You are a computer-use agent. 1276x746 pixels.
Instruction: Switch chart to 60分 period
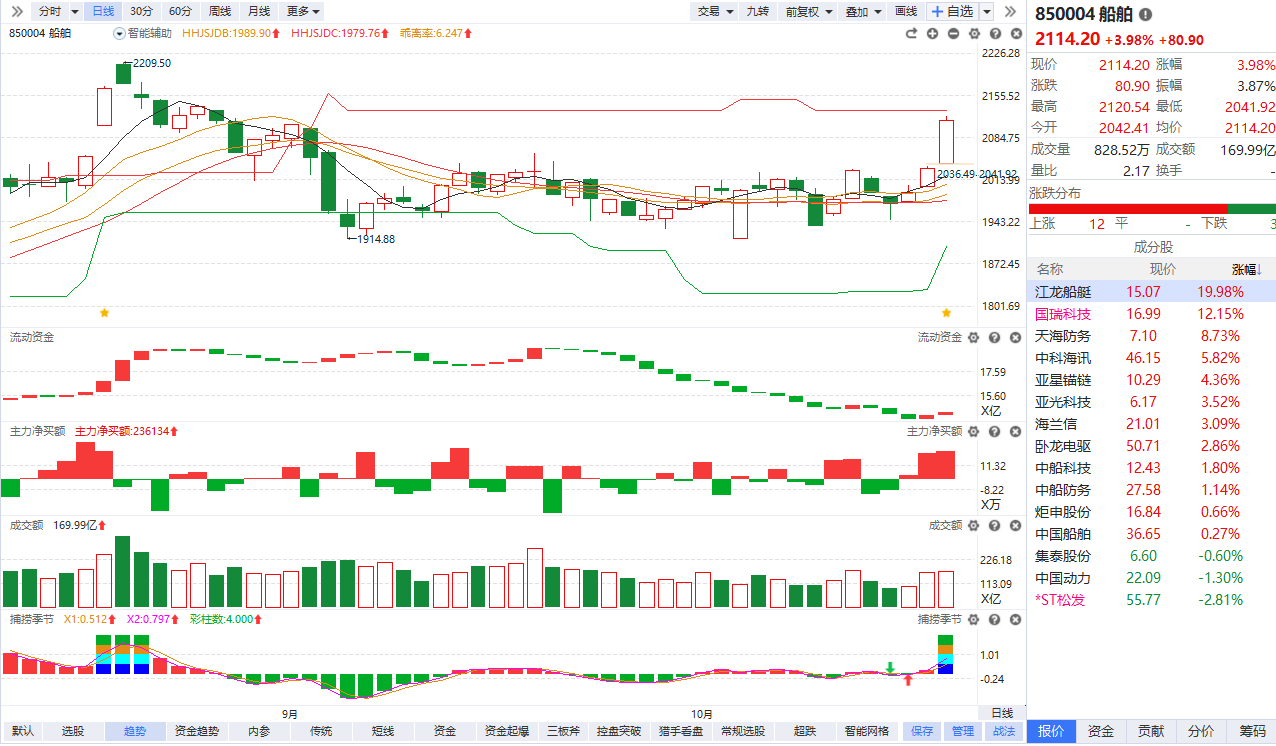point(180,11)
